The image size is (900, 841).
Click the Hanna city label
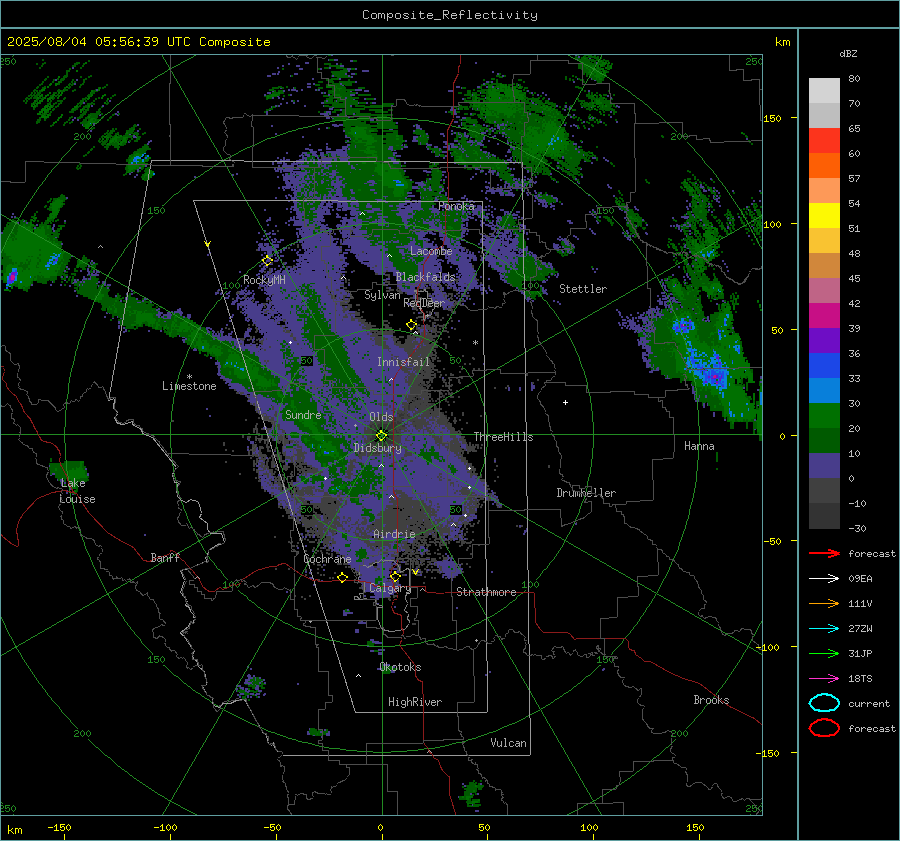pyautogui.click(x=699, y=446)
